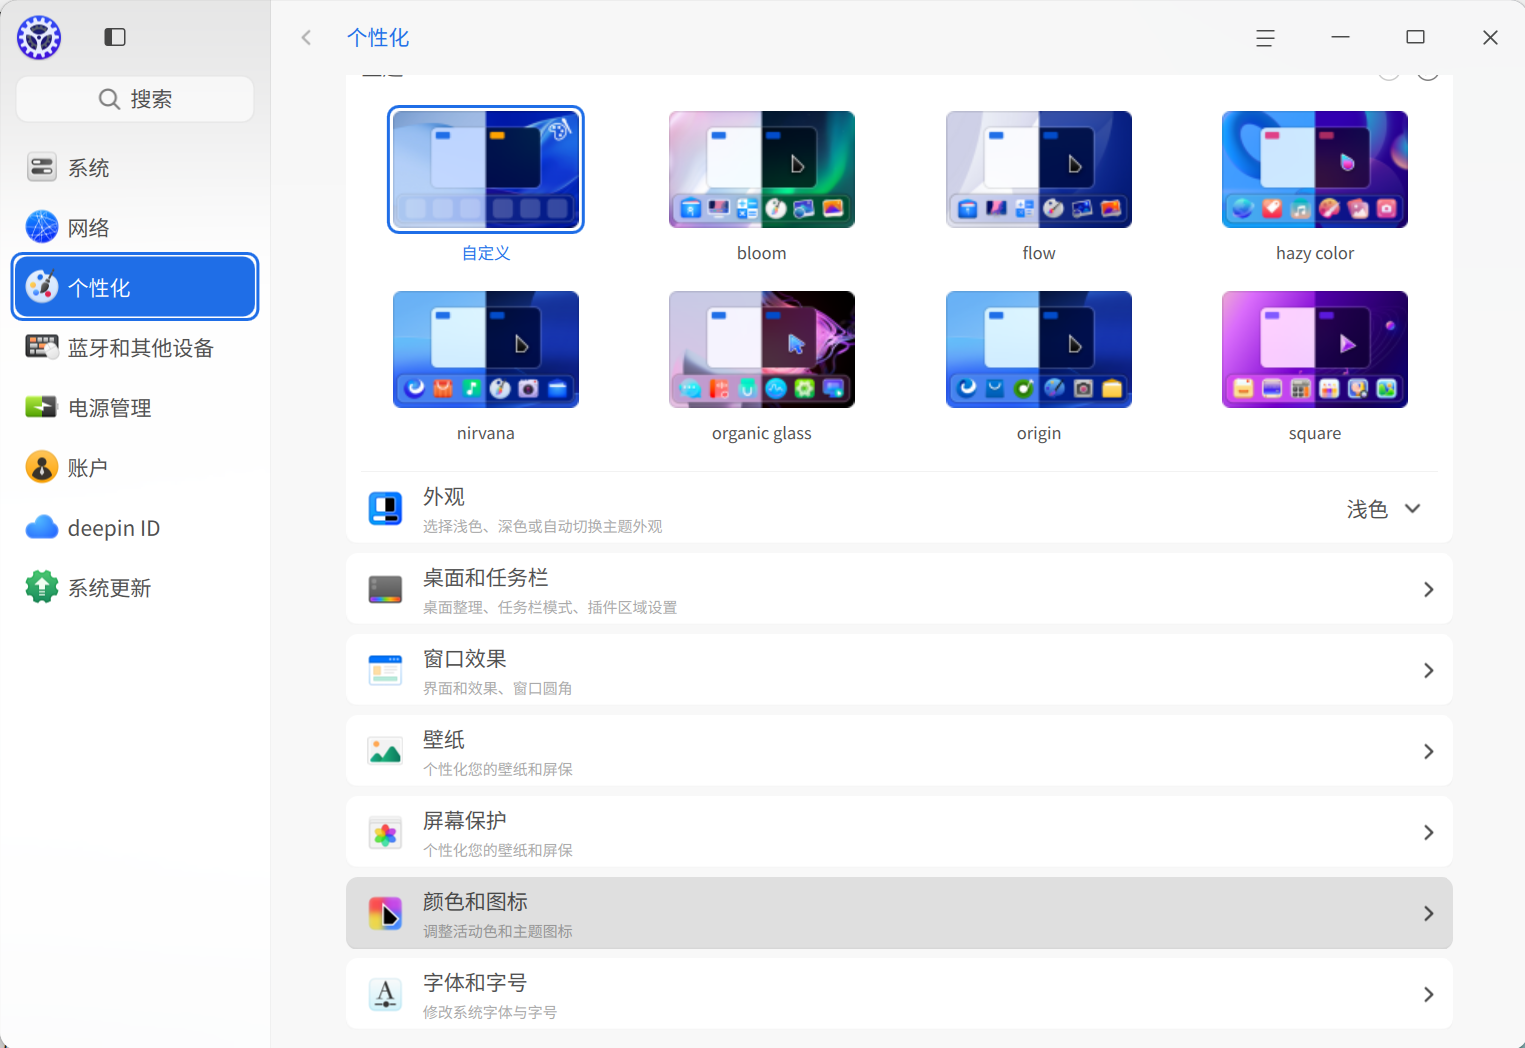Image resolution: width=1525 pixels, height=1048 pixels.
Task: Open 蓝牙和其他设备 settings
Action: coord(135,347)
